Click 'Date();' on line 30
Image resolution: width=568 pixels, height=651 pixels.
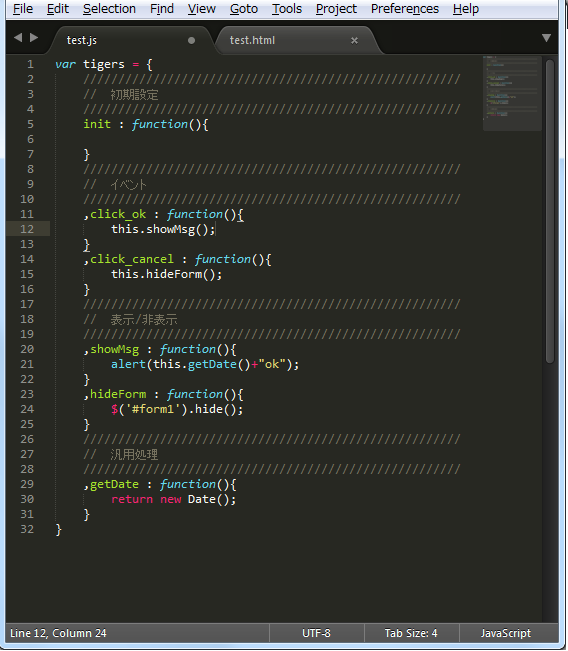click(x=212, y=499)
